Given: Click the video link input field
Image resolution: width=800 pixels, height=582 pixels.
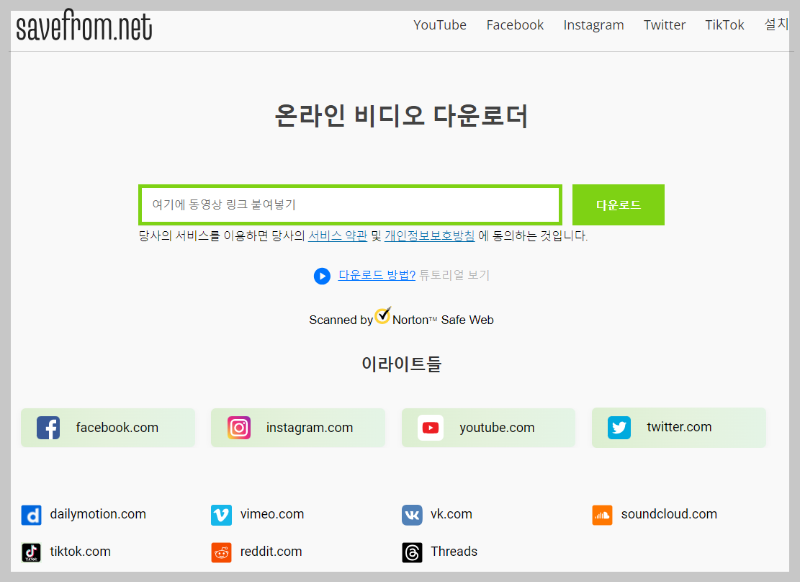Looking at the screenshot, I should (x=349, y=204).
